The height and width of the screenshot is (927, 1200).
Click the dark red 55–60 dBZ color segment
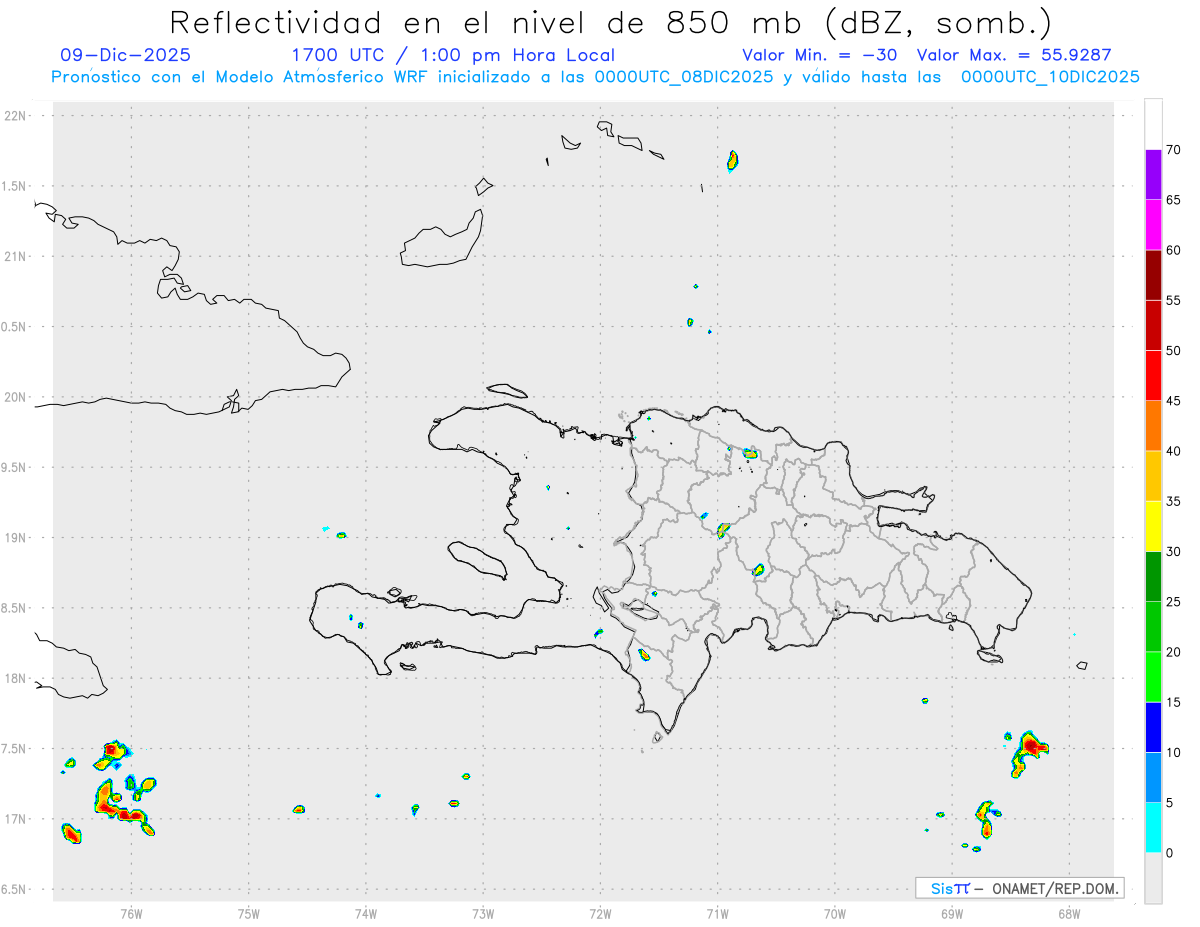coord(1153,275)
